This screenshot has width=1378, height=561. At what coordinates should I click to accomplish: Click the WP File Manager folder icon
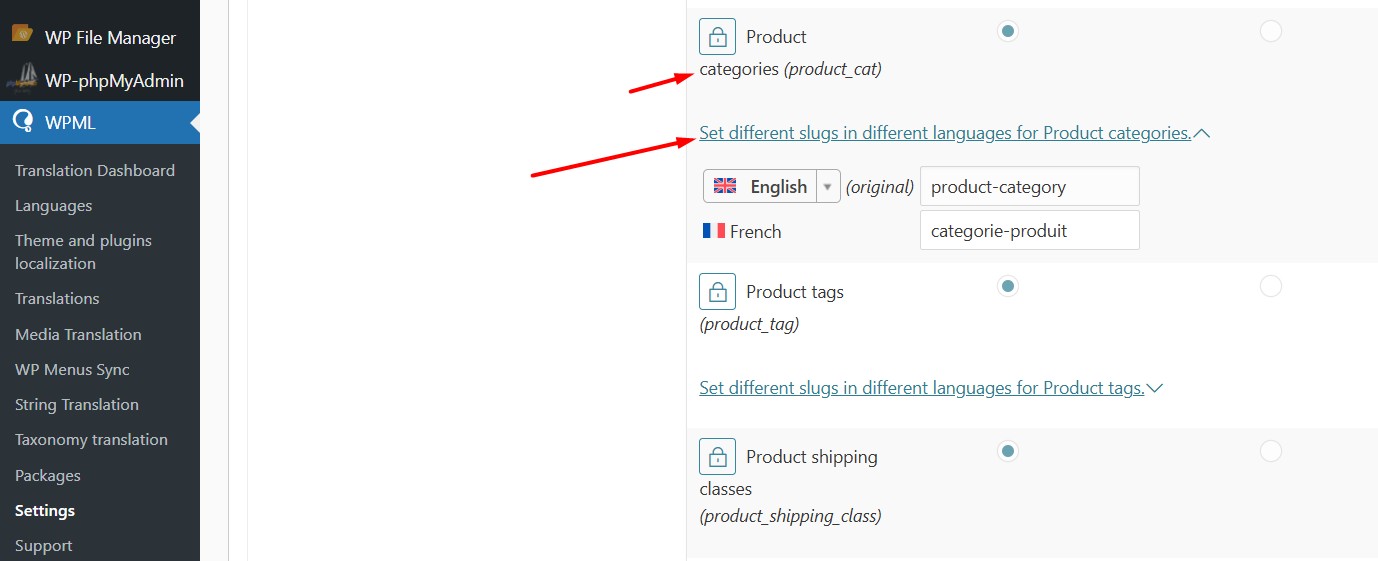(x=23, y=34)
